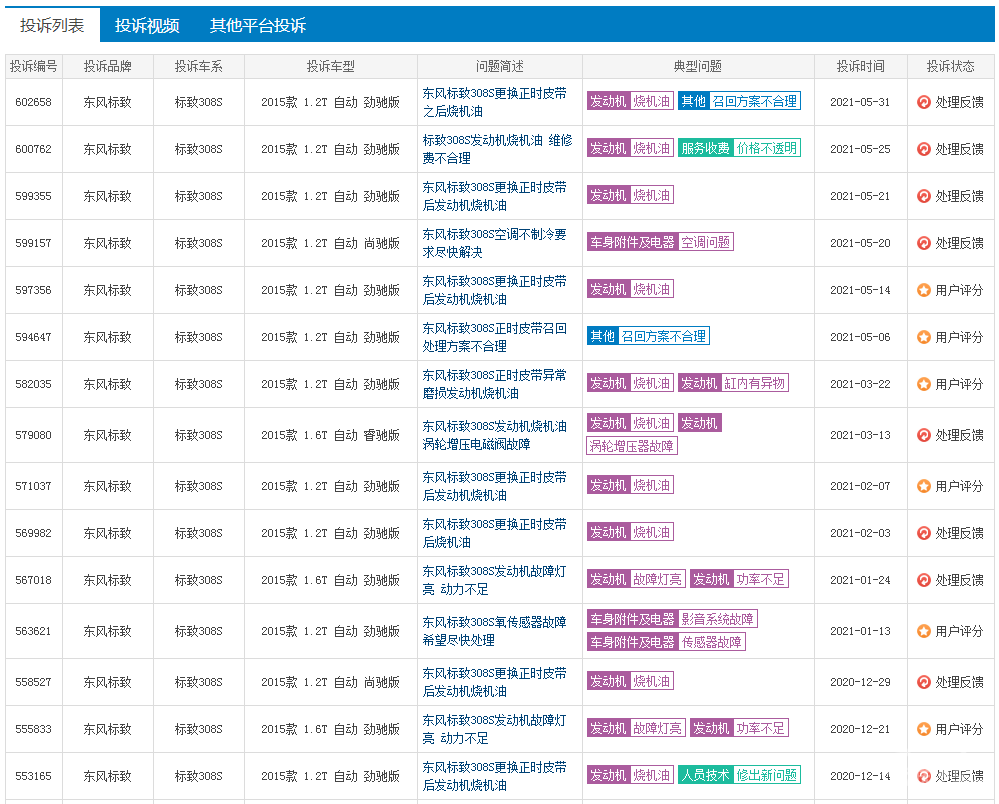Click 功率不足 tag in complaint 555833 row
999x804 pixels.
760,728
